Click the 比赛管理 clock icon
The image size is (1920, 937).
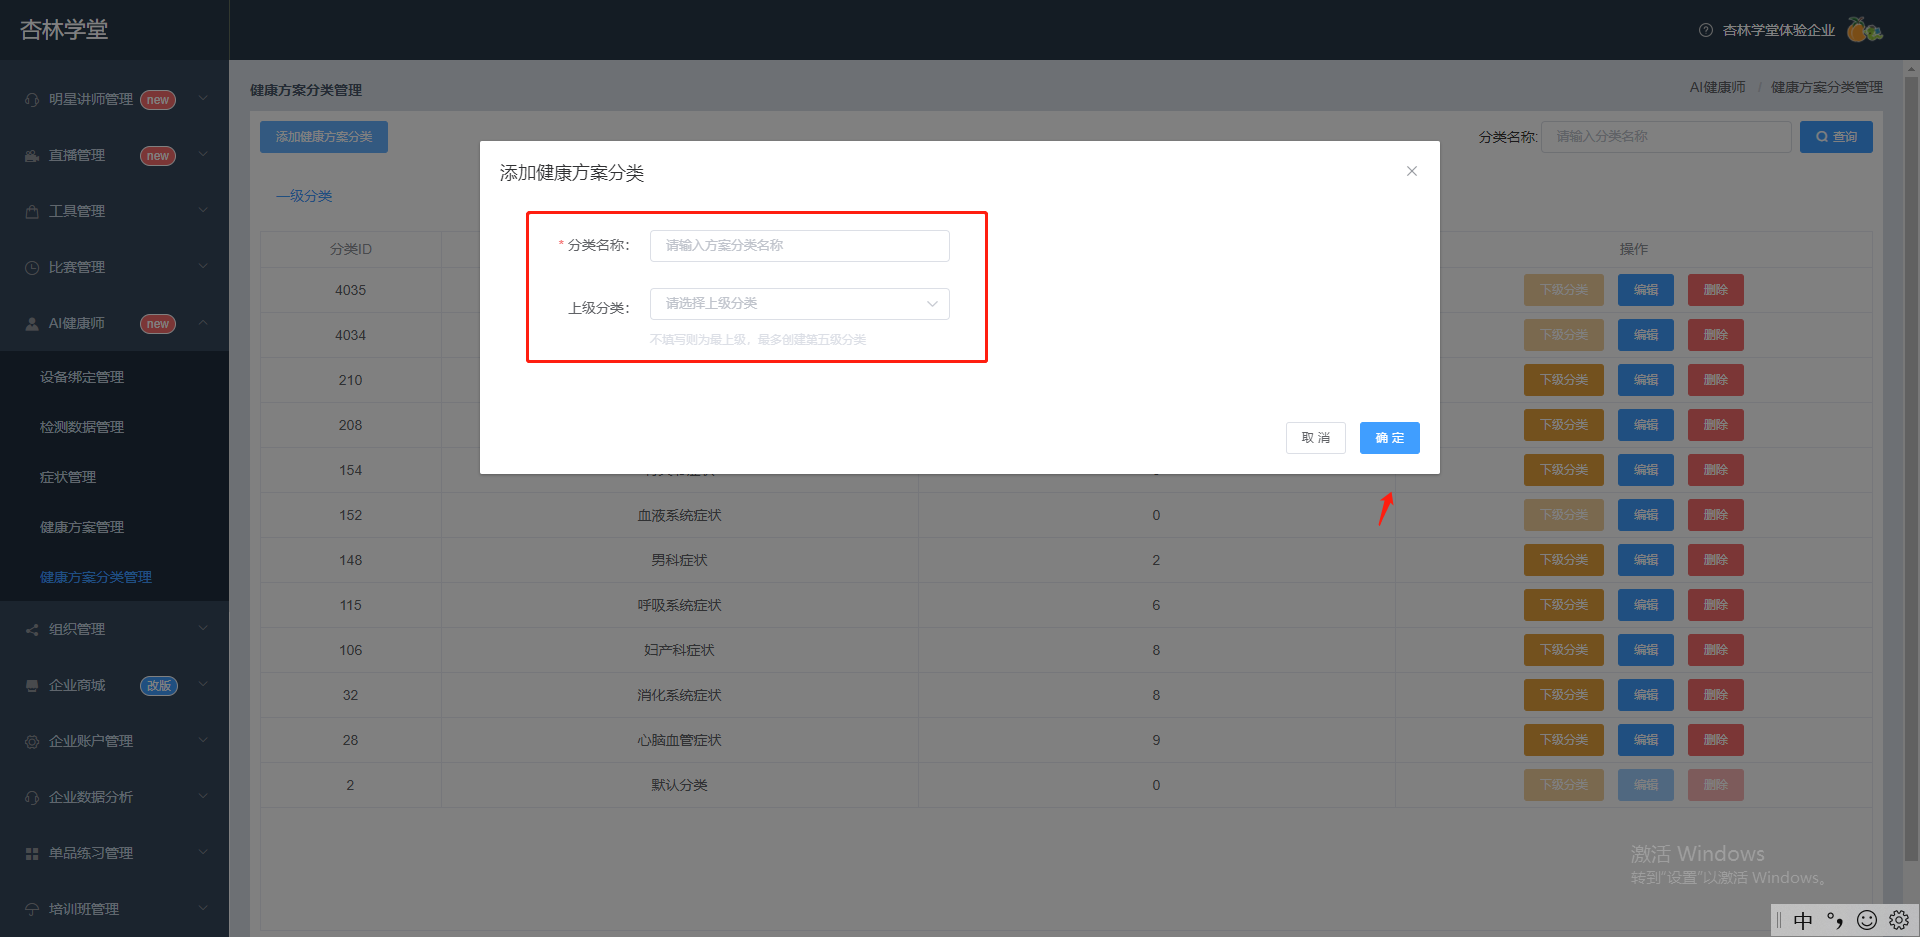pos(32,268)
